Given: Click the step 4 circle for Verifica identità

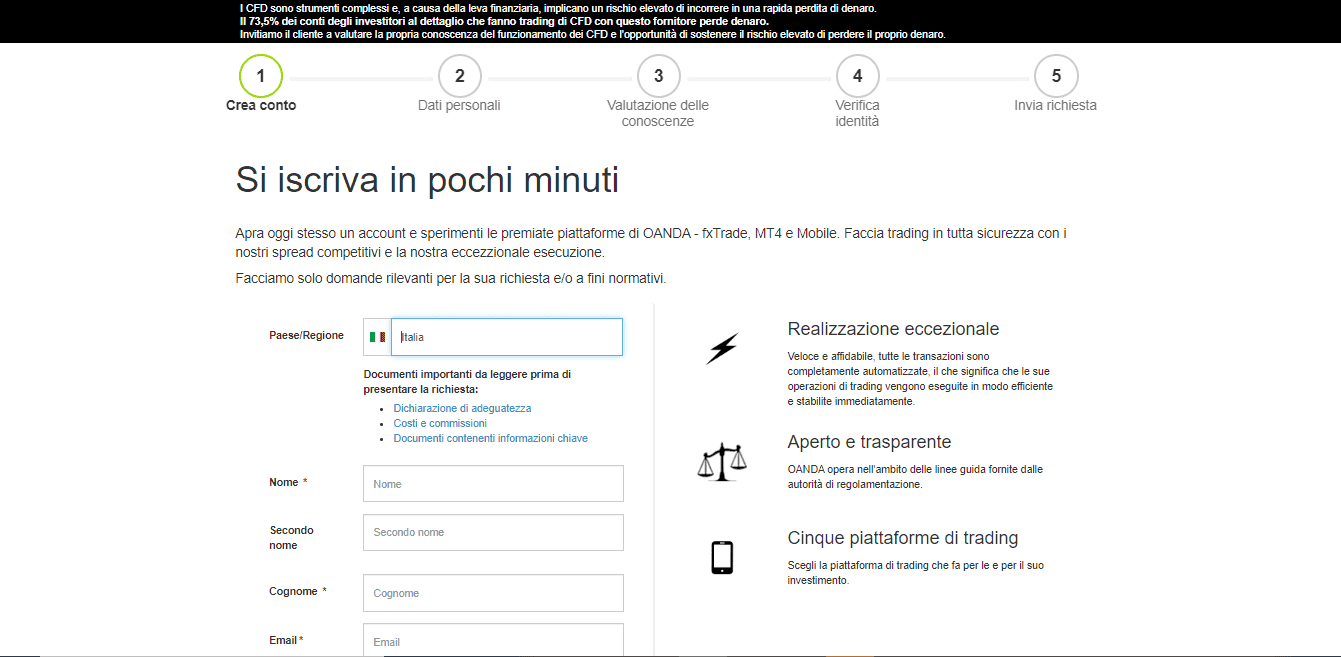Looking at the screenshot, I should [857, 75].
